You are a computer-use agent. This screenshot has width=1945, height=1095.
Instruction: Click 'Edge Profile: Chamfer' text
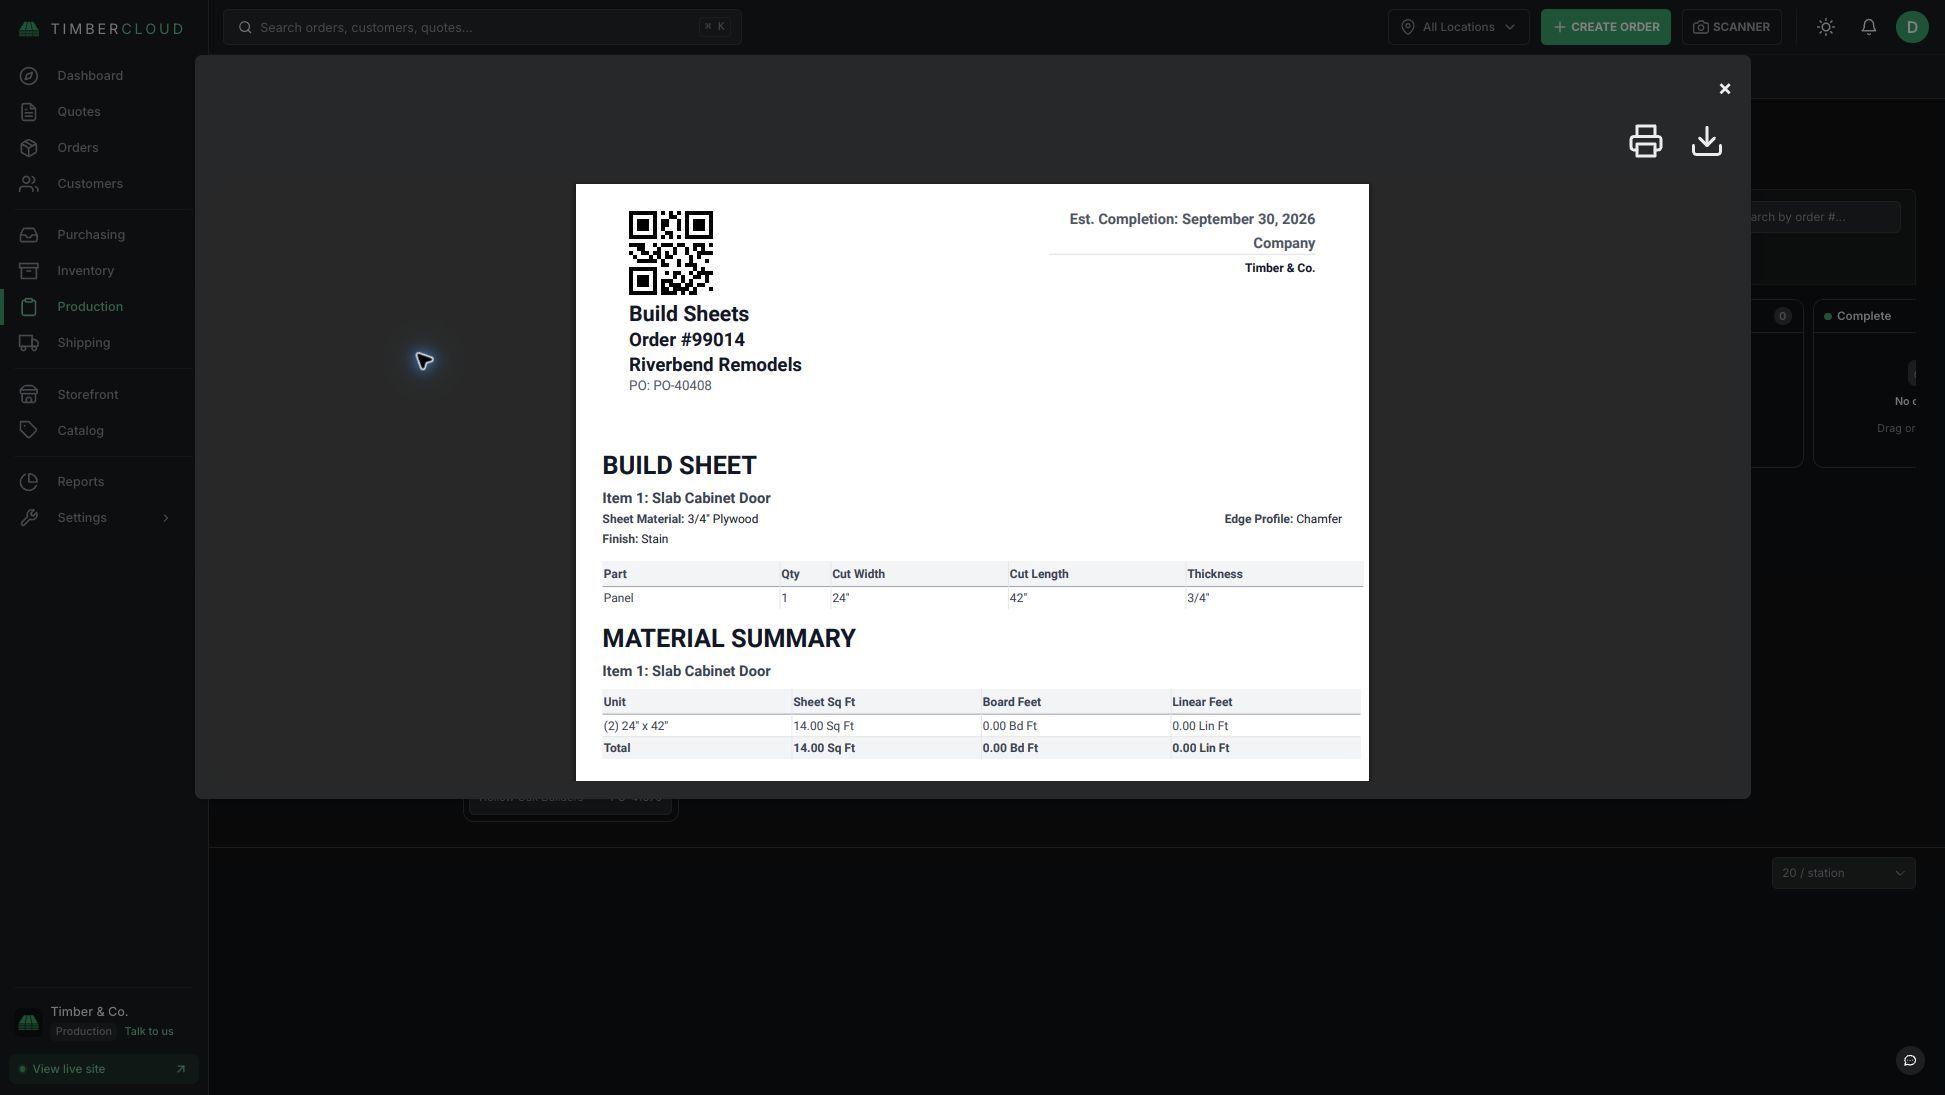click(1283, 519)
